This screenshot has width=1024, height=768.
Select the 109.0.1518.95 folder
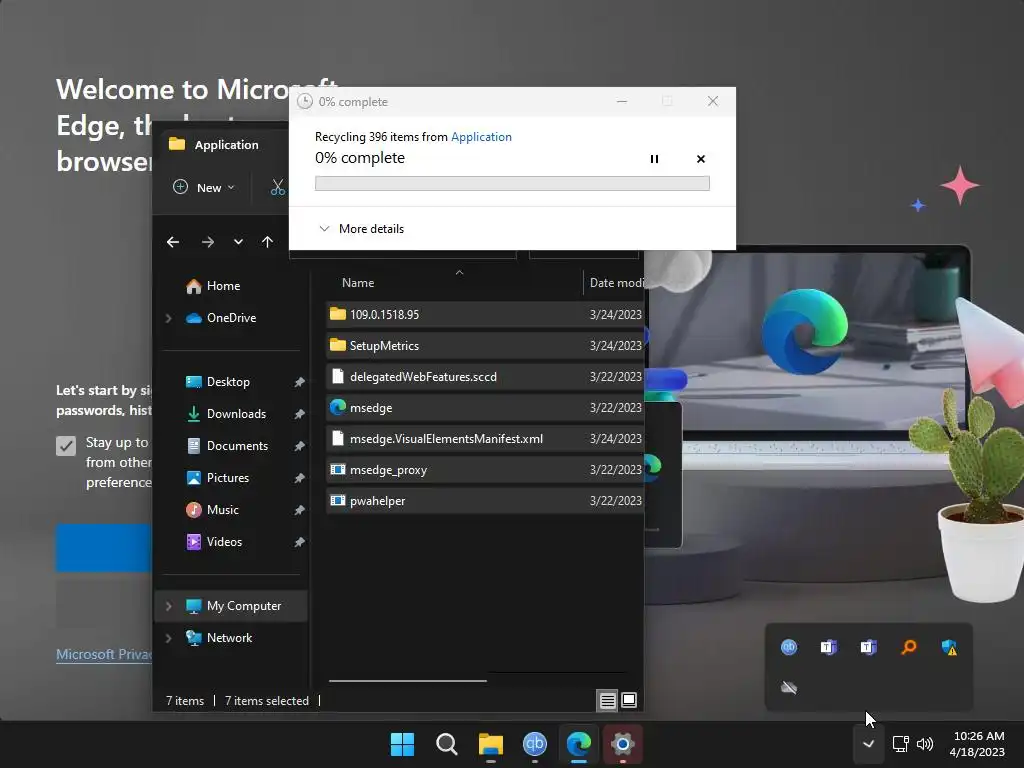(485, 315)
